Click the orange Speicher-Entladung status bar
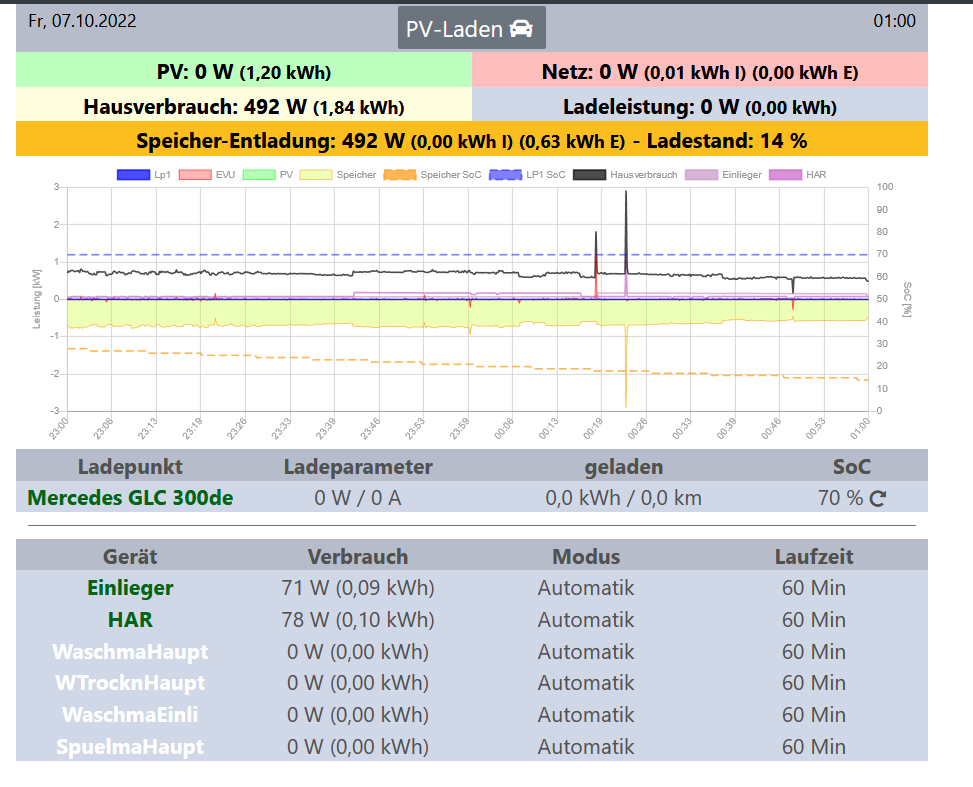Screen dimensions: 973x787 click(471, 141)
